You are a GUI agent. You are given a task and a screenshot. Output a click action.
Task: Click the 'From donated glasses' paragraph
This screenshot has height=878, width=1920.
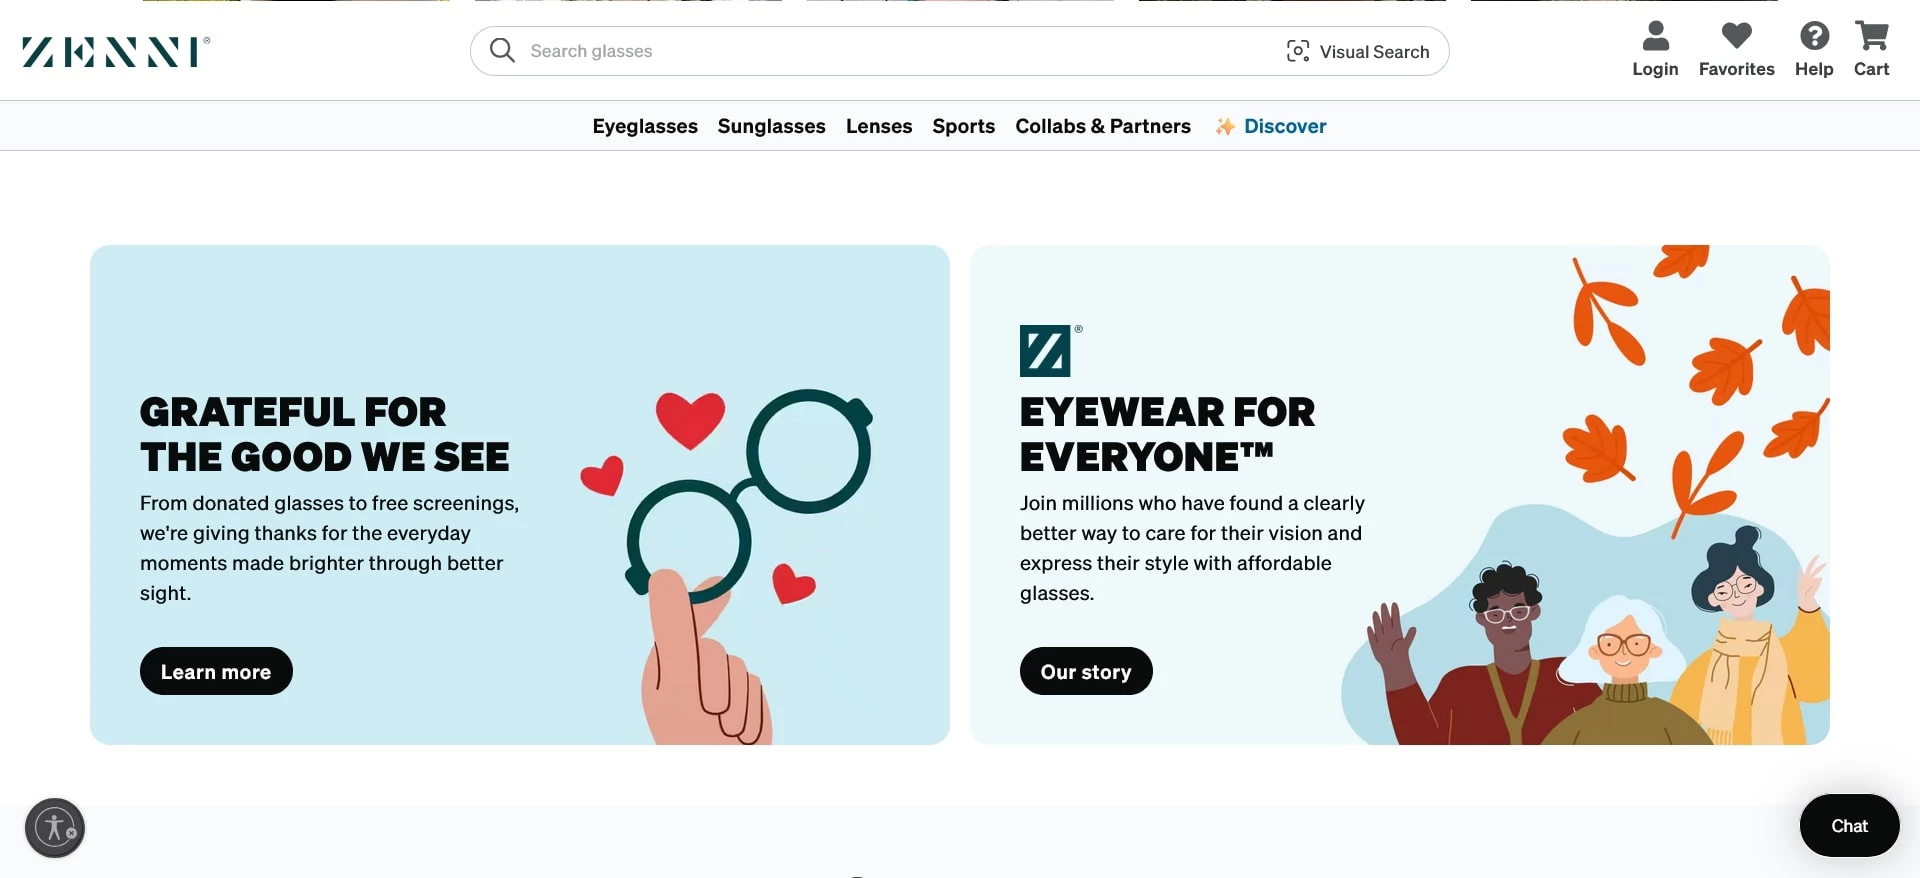click(330, 548)
